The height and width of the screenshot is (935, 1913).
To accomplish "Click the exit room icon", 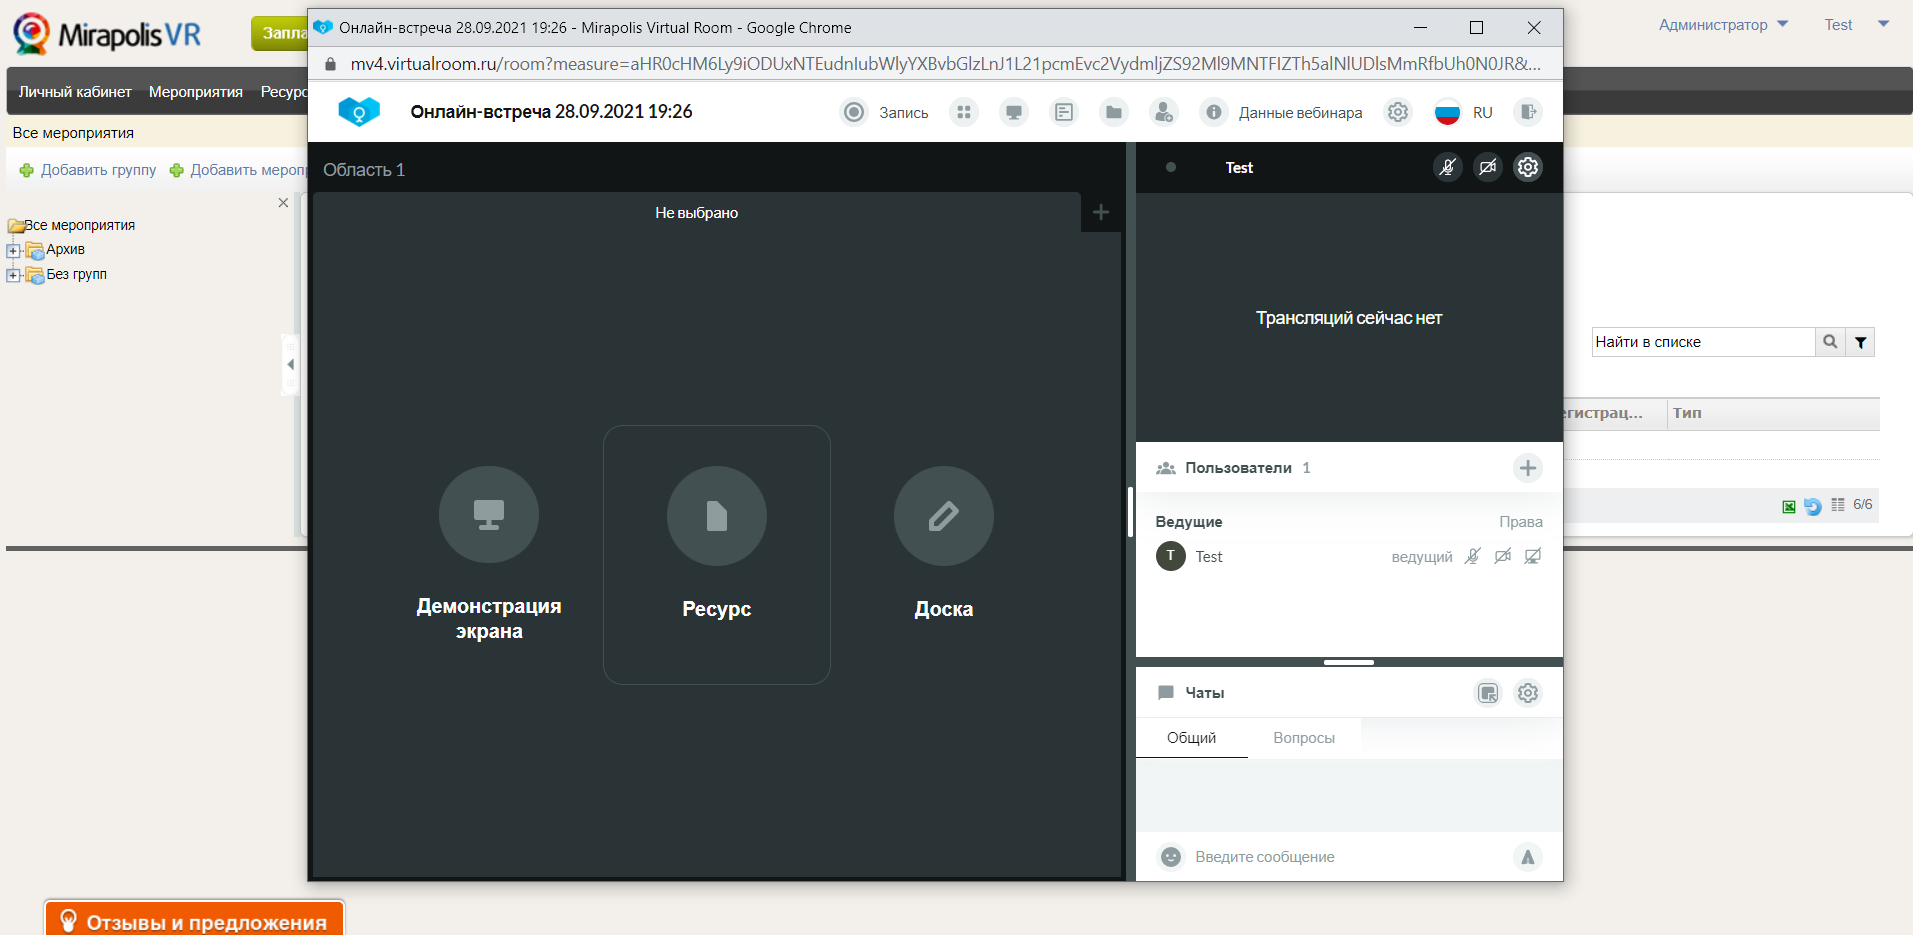I will 1528,112.
